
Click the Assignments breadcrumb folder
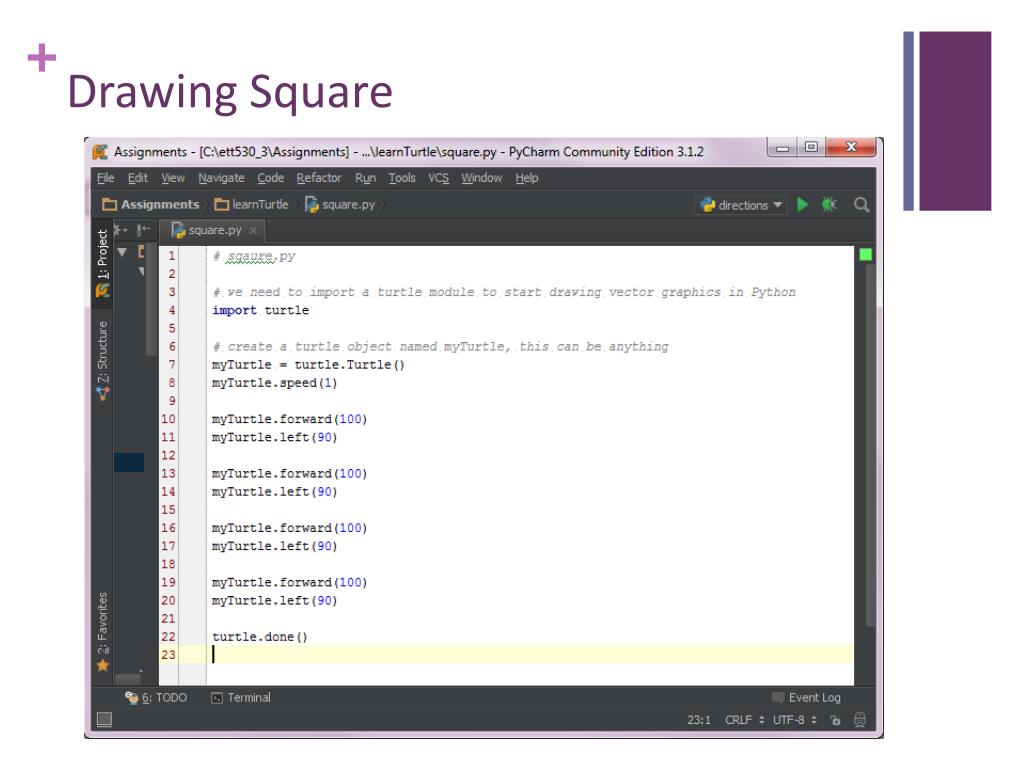(x=151, y=204)
